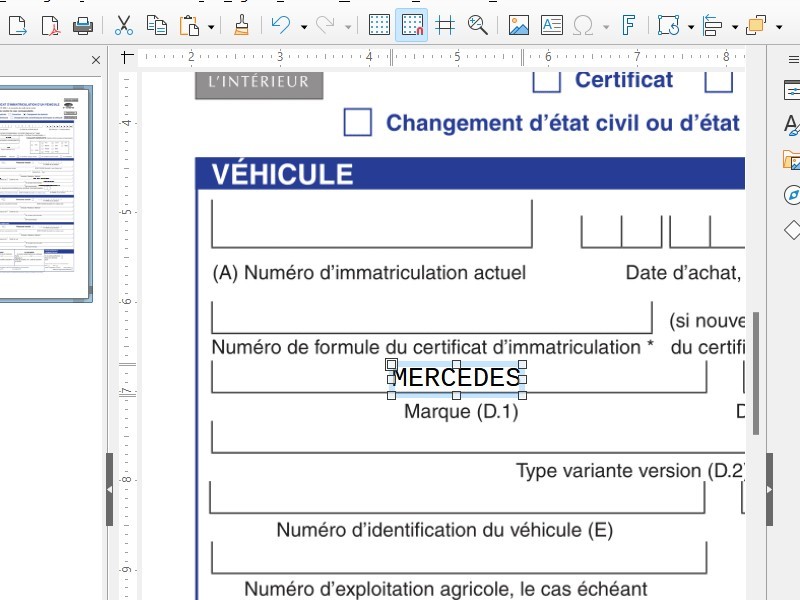
Task: Expand the Paste options dropdown
Action: 211,26
